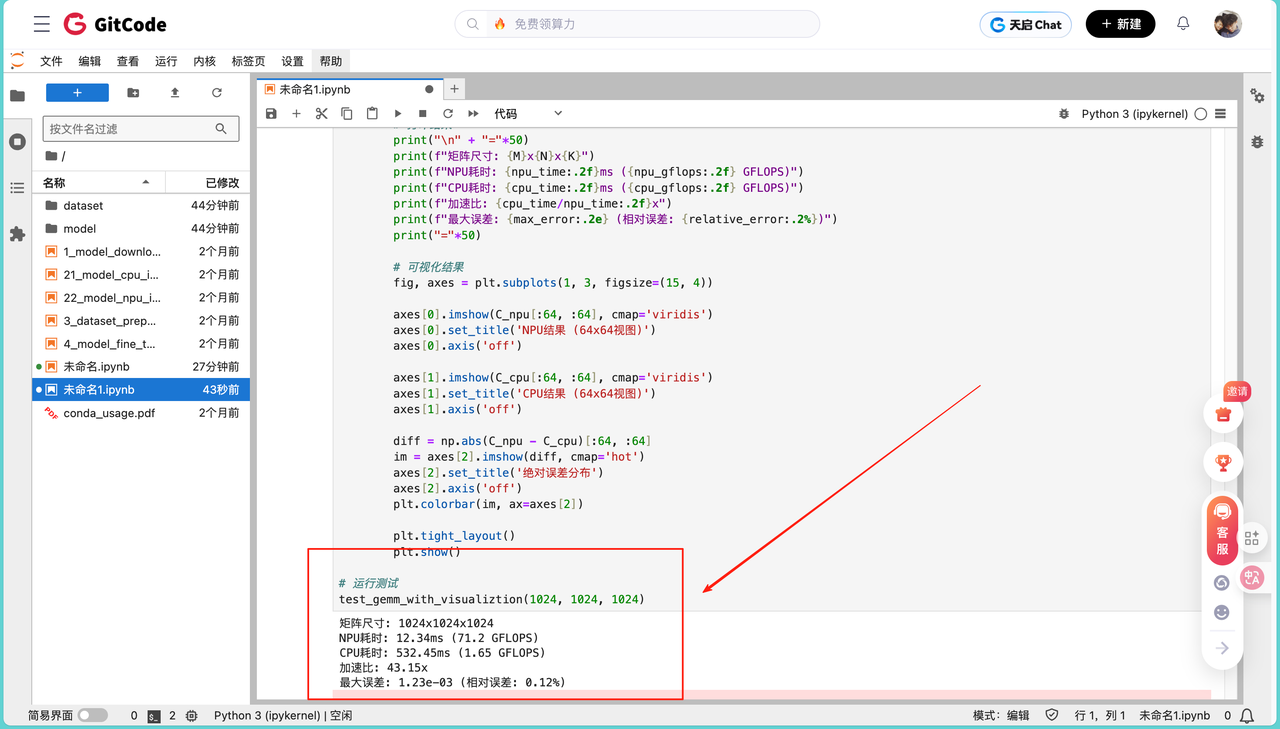Open the 编辑 menu
The height and width of the screenshot is (729, 1280).
tap(90, 61)
